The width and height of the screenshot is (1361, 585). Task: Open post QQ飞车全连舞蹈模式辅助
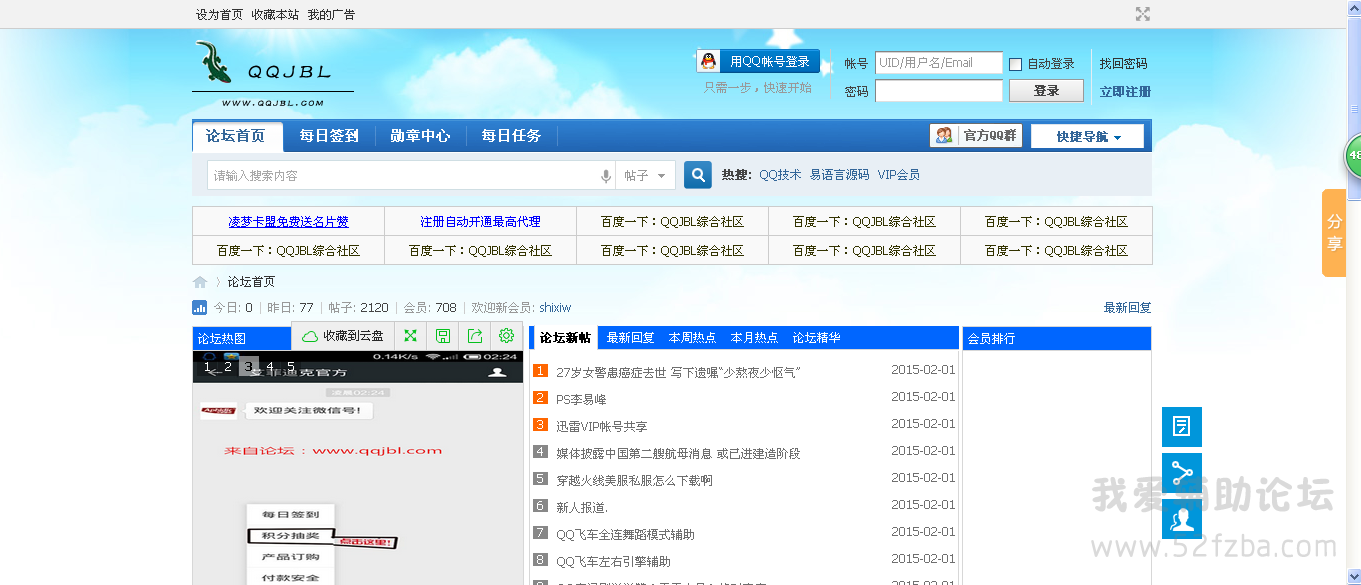pos(625,534)
